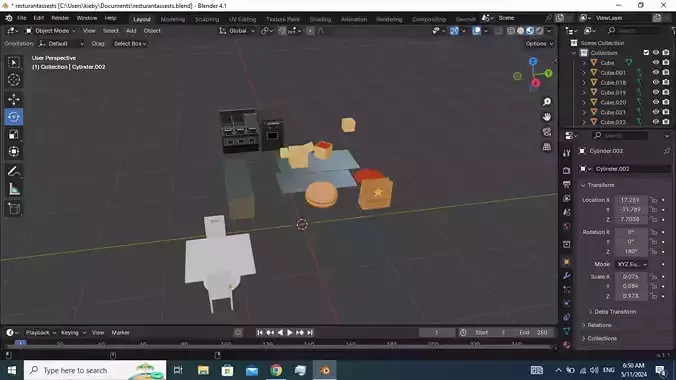Toggle lock on Rotation Z

[654, 251]
